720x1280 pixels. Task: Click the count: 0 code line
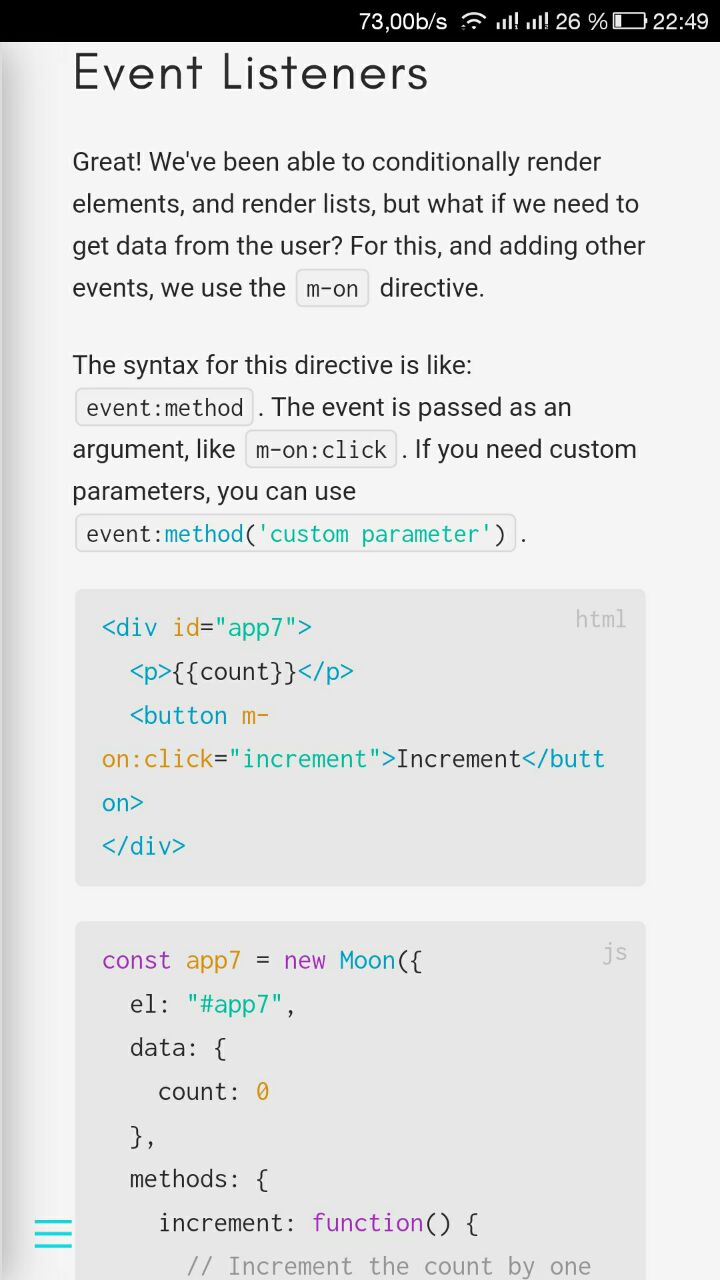click(213, 1092)
